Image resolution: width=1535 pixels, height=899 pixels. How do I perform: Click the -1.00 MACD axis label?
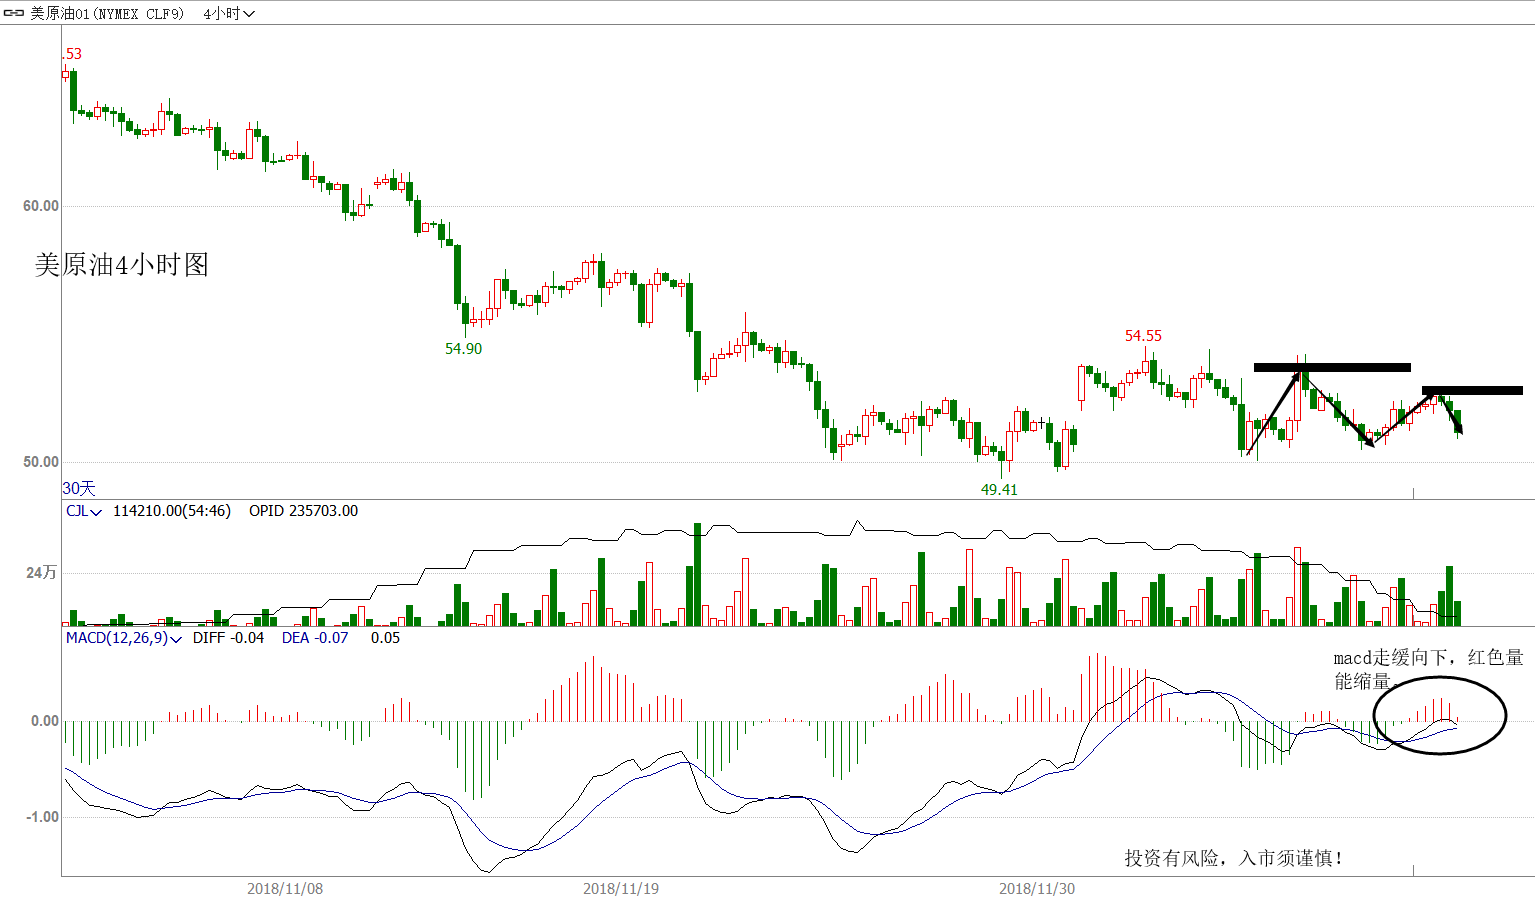(x=42, y=817)
